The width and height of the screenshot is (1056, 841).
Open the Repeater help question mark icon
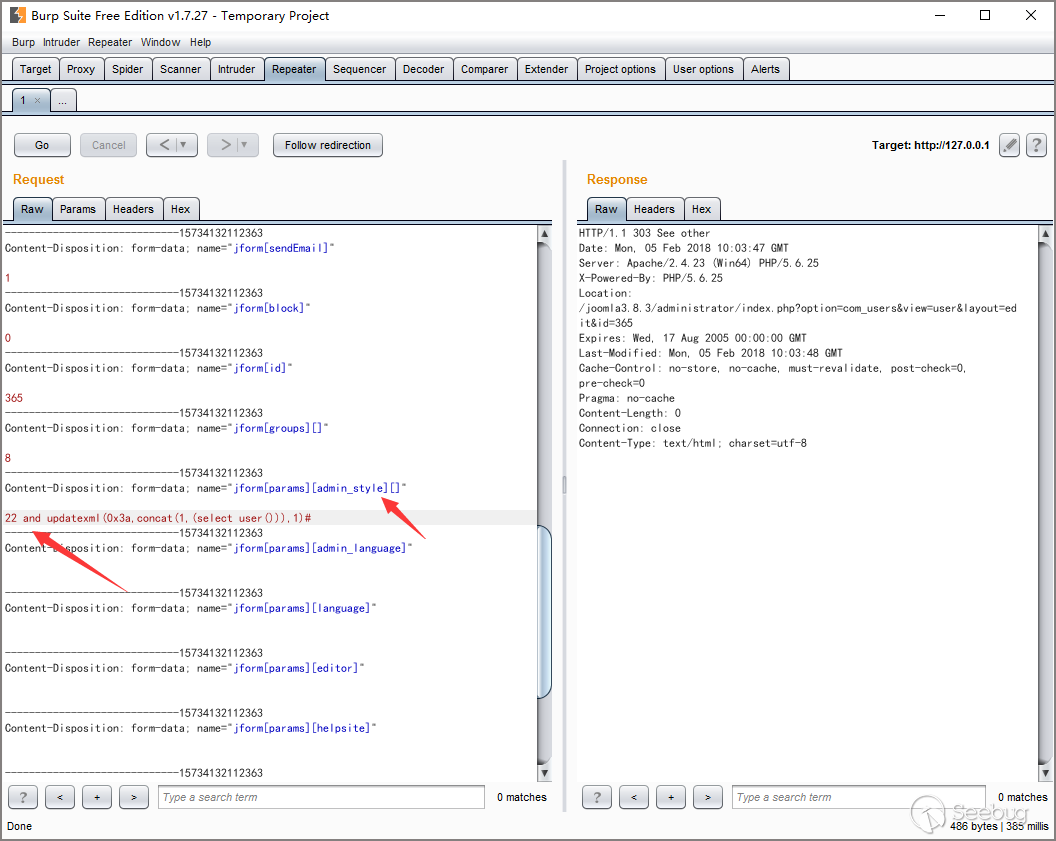pos(1036,145)
